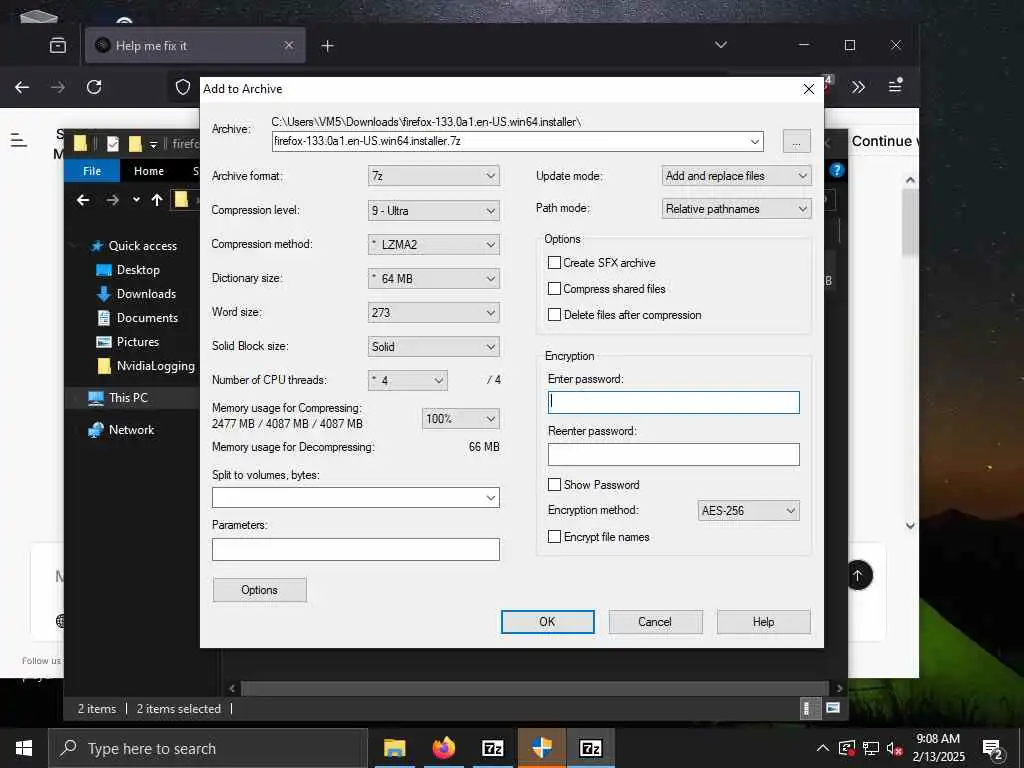Click the Parameters text field
Screen dimensions: 1024x768
tap(356, 550)
